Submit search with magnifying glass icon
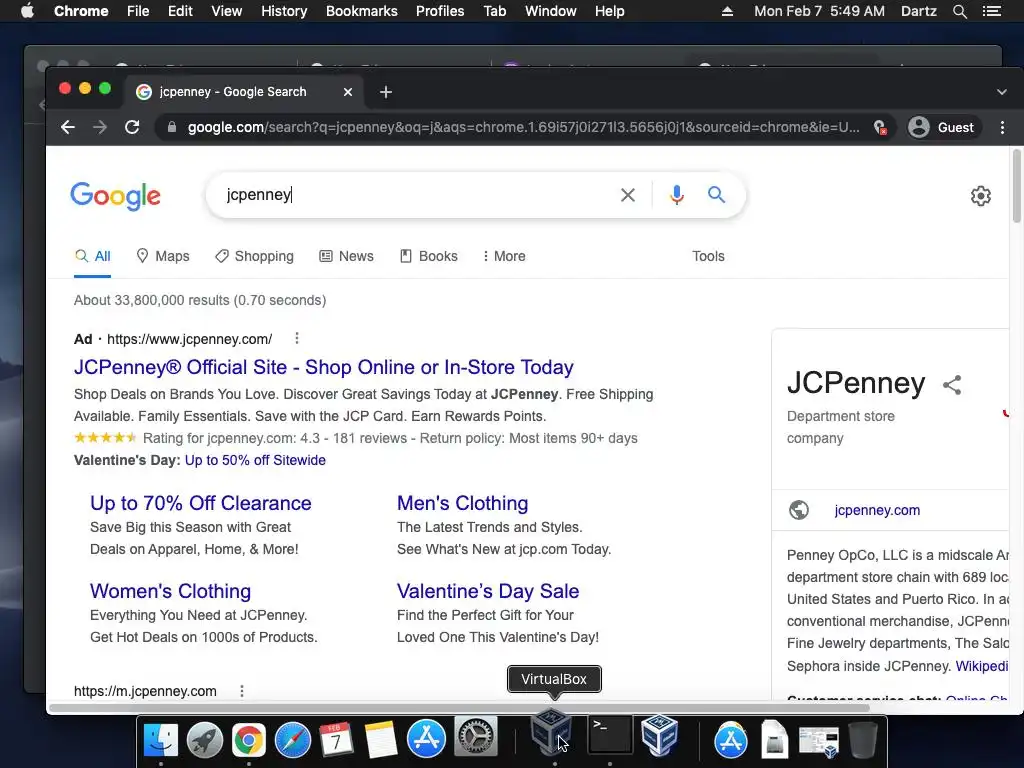 716,195
